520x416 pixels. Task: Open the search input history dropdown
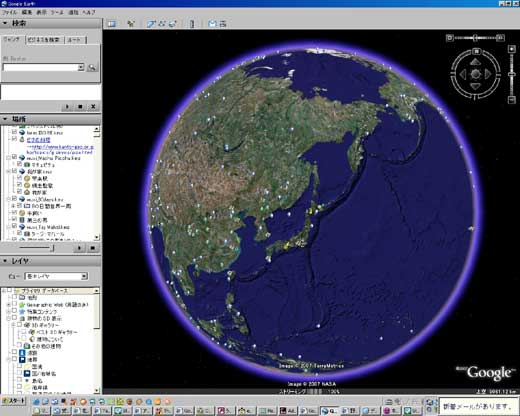click(81, 67)
